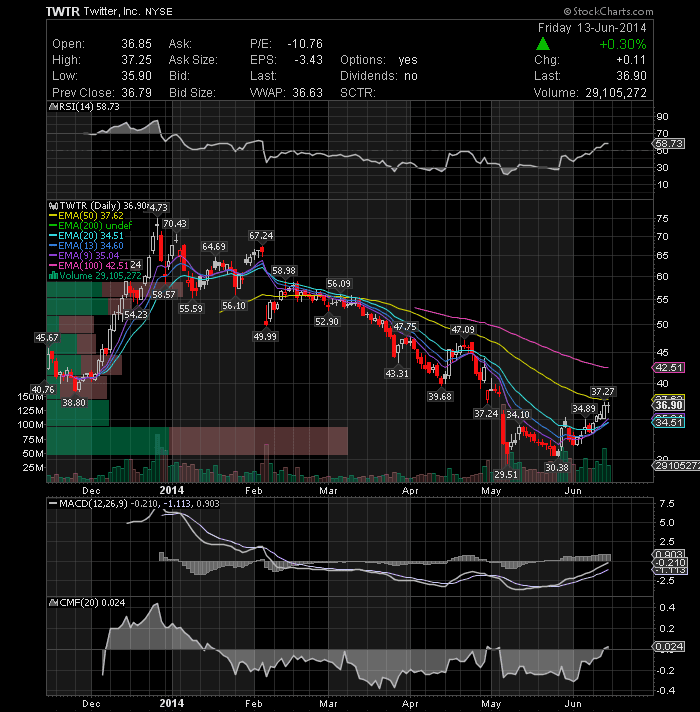Click the 39.68 price low label
The width and height of the screenshot is (700, 712).
tap(440, 396)
